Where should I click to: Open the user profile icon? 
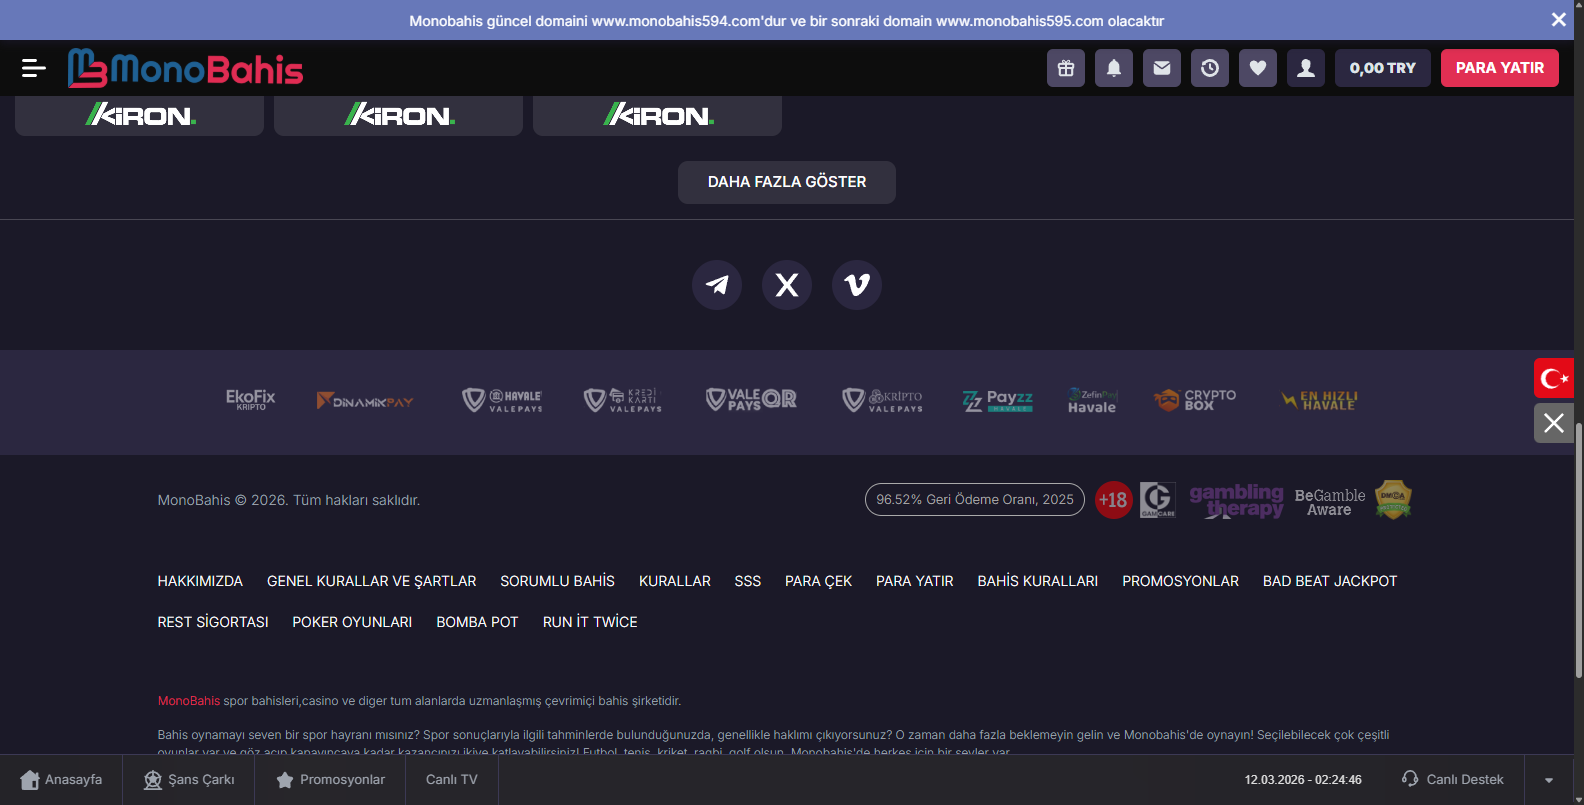(1306, 68)
